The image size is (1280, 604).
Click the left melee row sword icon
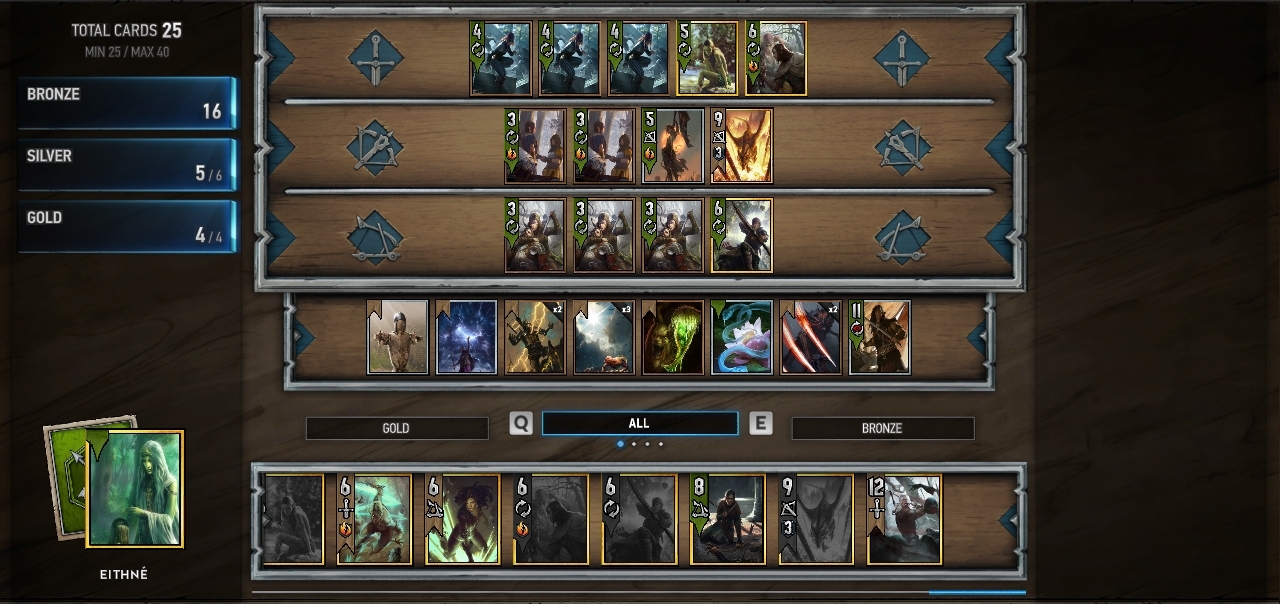click(x=376, y=58)
